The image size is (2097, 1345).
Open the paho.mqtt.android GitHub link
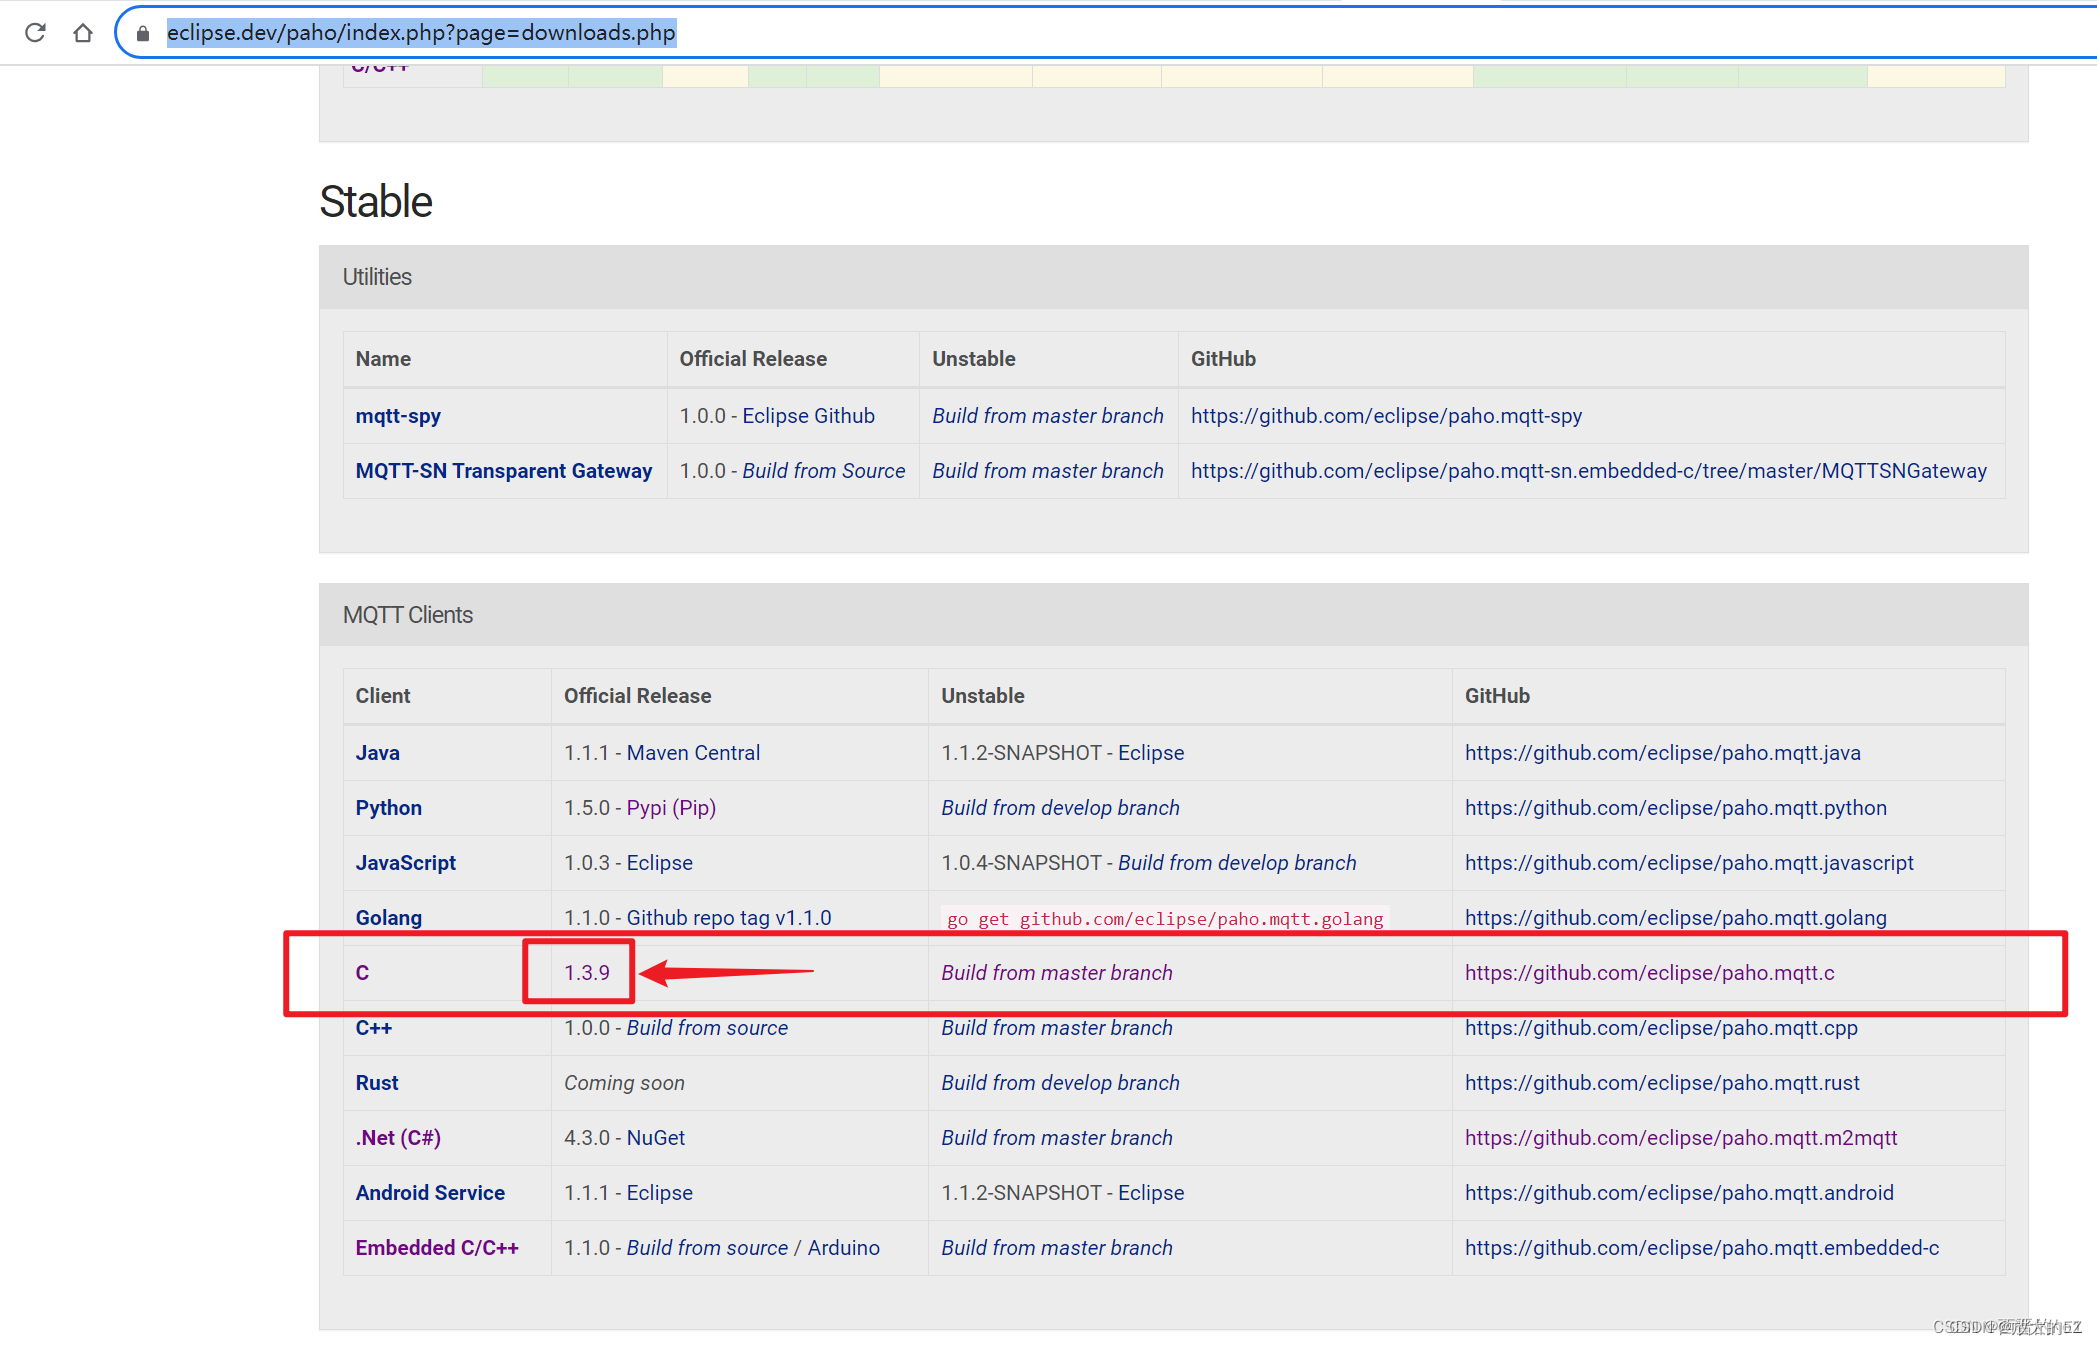click(1679, 1192)
